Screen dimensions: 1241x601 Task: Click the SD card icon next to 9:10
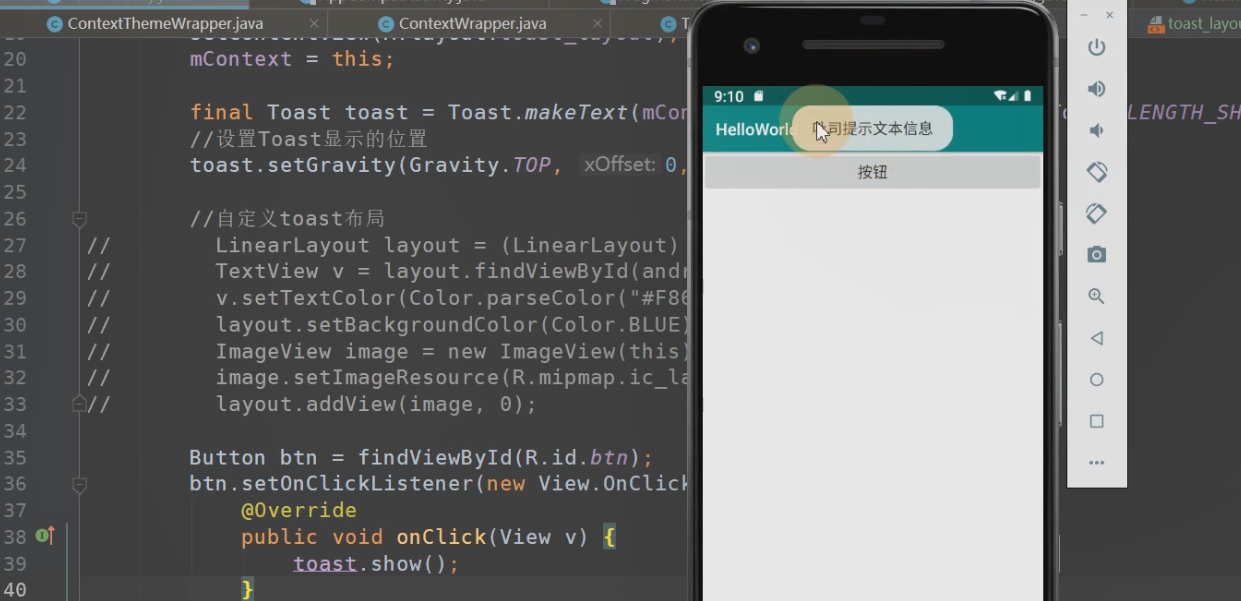coord(759,96)
